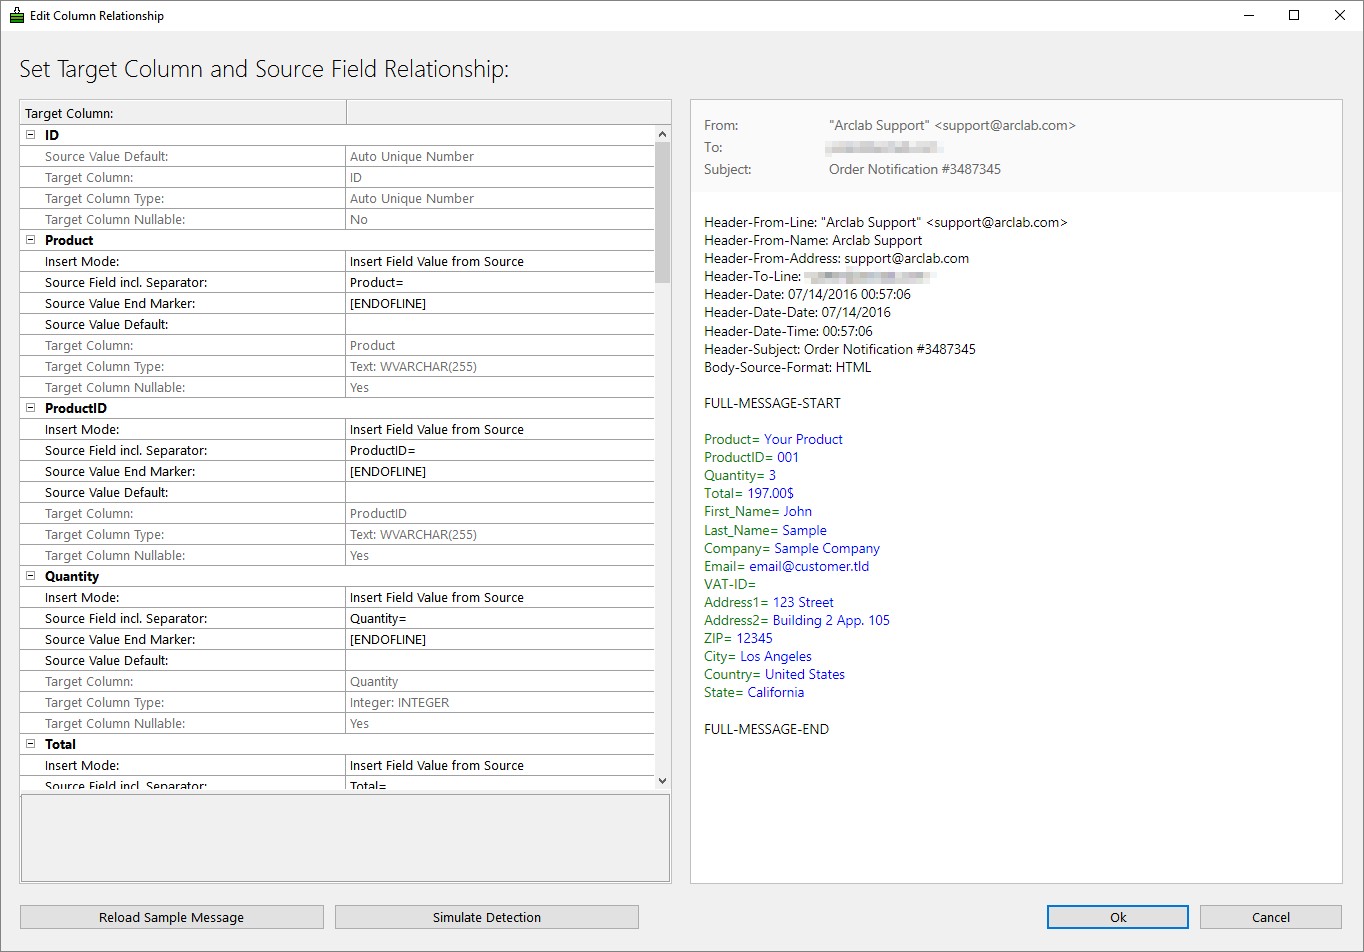Collapse the Product group
Screen dimensions: 1364x952
click(x=30, y=240)
